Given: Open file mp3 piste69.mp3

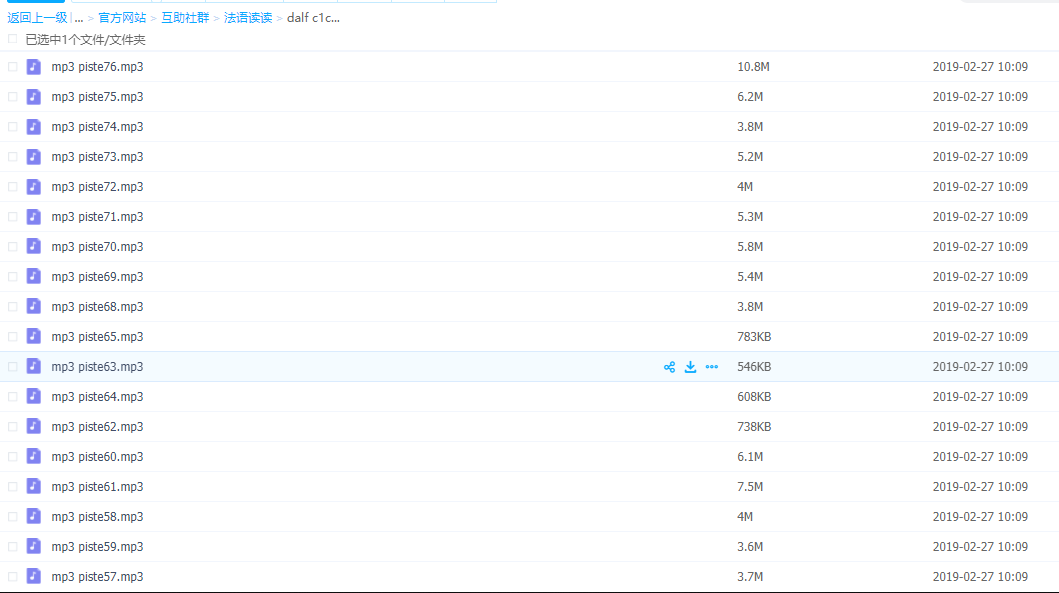Looking at the screenshot, I should point(97,277).
